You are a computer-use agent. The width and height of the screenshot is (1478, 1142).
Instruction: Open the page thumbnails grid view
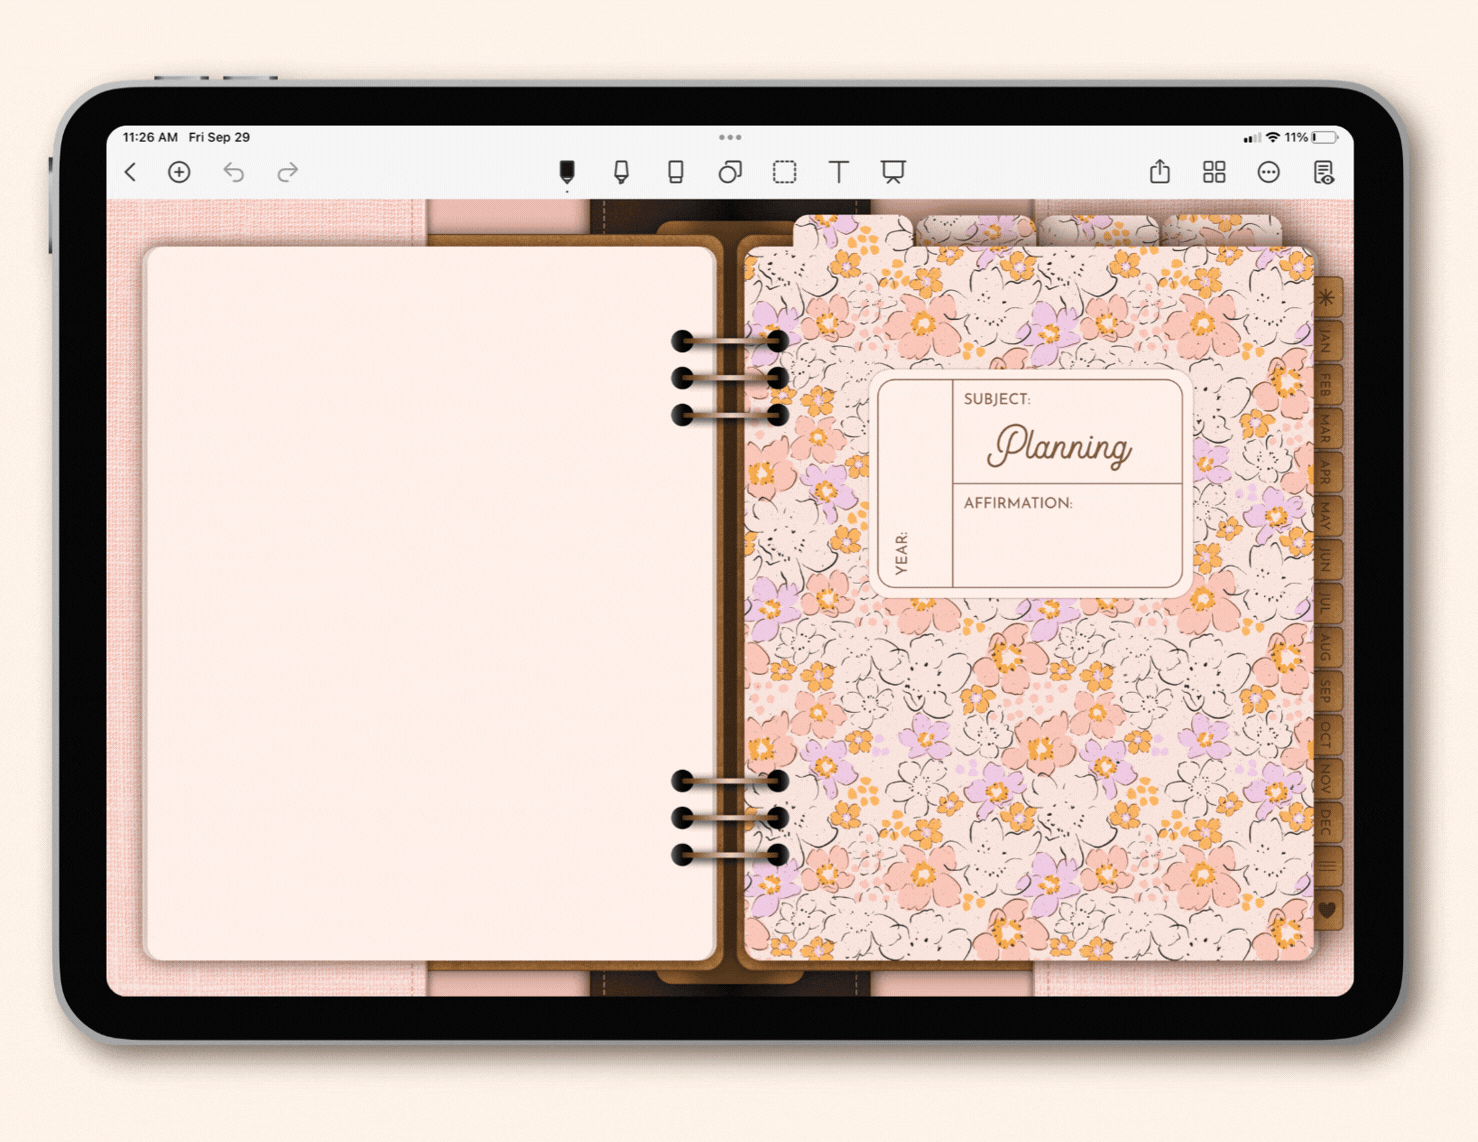click(x=1214, y=172)
